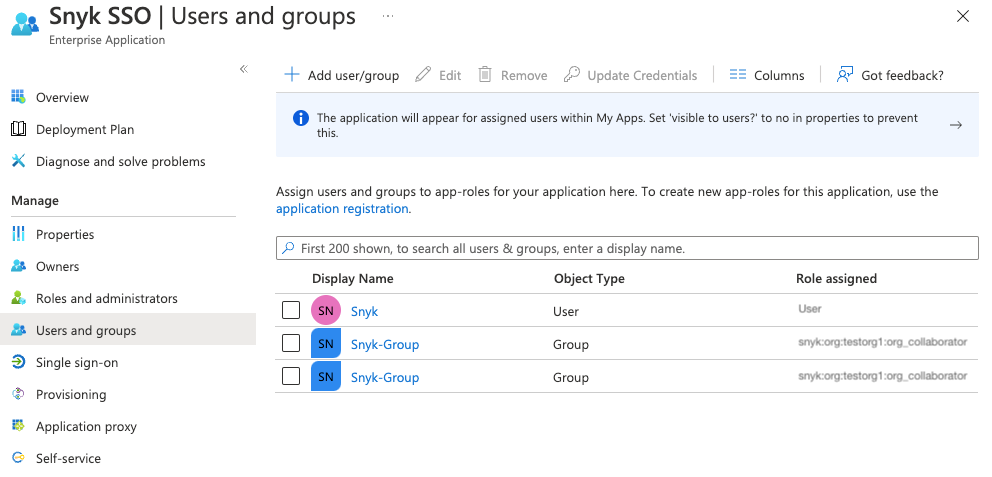Viewport: 992px width, 477px height.
Task: Open Provisioning page
Action: pyautogui.click(x=71, y=395)
